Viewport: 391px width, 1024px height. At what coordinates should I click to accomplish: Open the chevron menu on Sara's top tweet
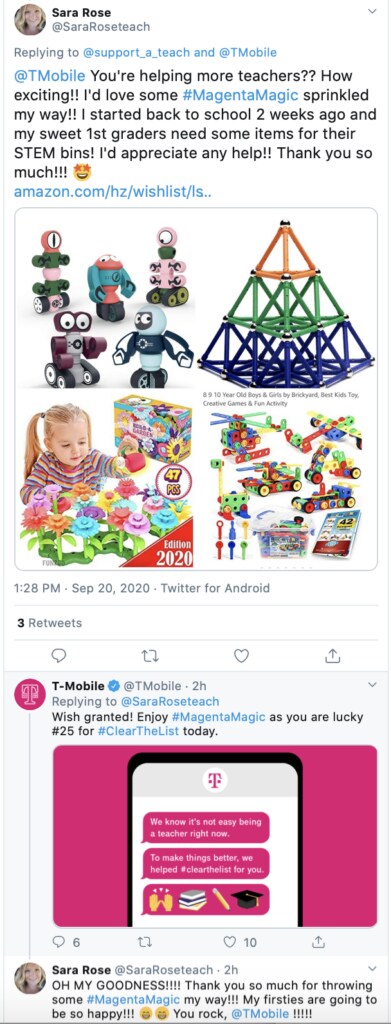(x=372, y=11)
